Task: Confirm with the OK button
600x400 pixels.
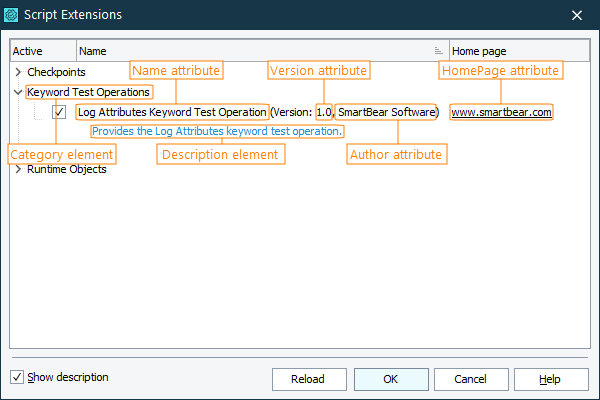Action: click(x=390, y=379)
